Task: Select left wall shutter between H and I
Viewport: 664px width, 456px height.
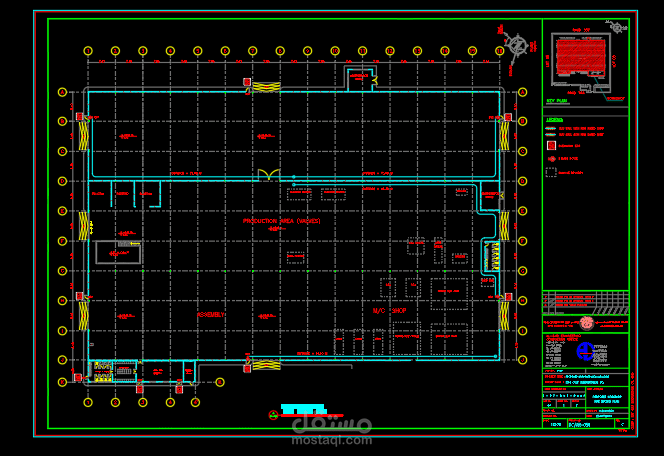Action: click(x=83, y=316)
